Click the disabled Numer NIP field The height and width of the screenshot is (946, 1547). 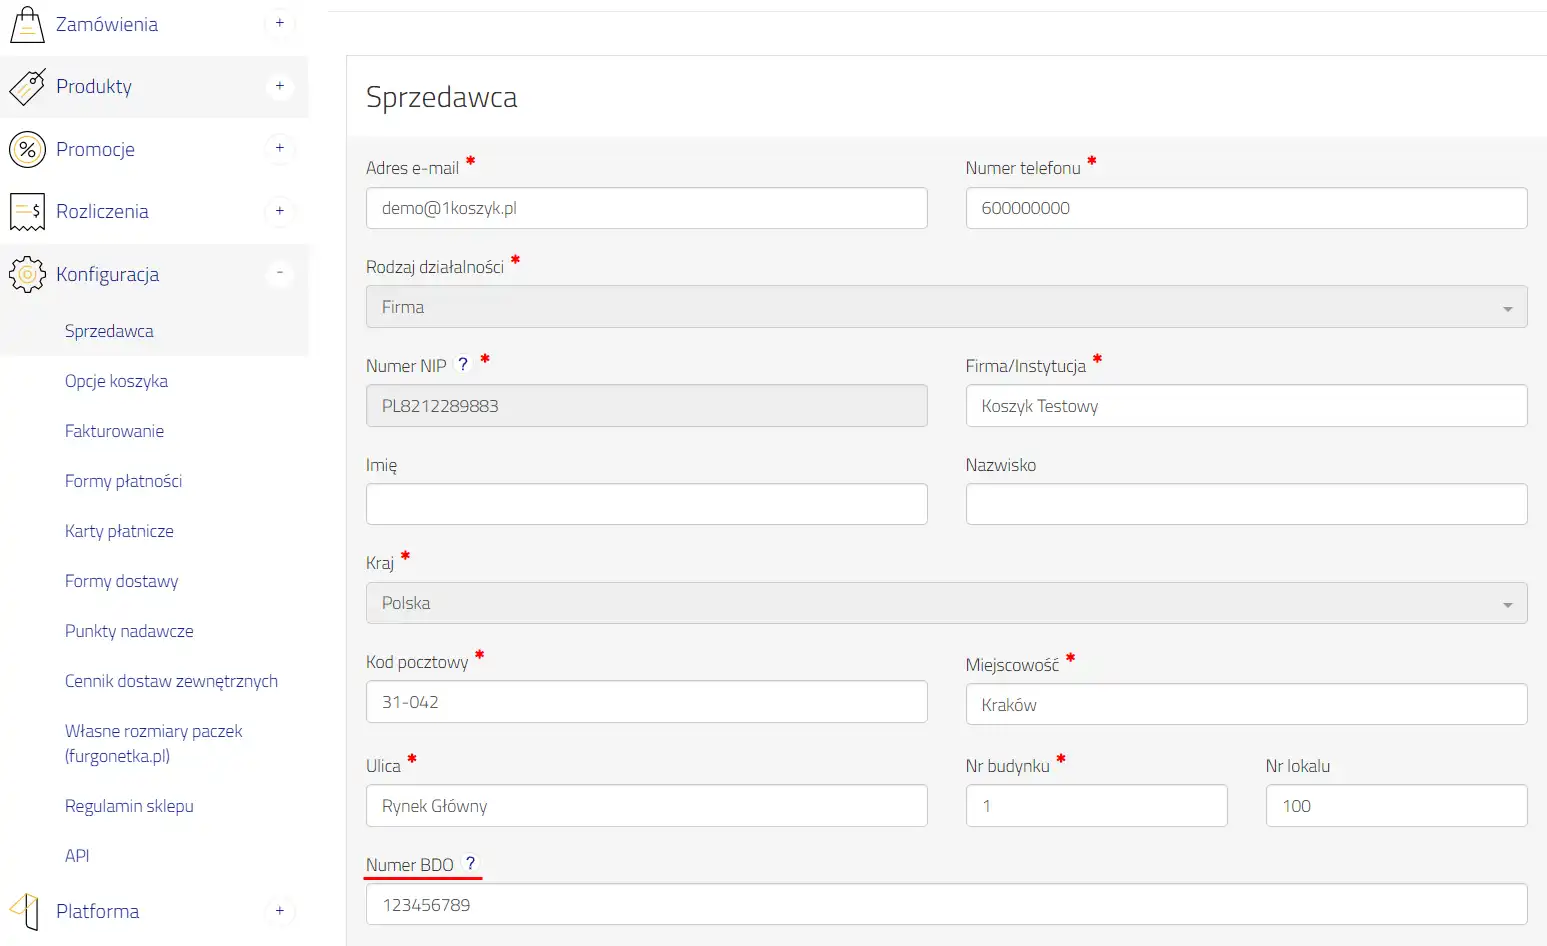point(647,406)
